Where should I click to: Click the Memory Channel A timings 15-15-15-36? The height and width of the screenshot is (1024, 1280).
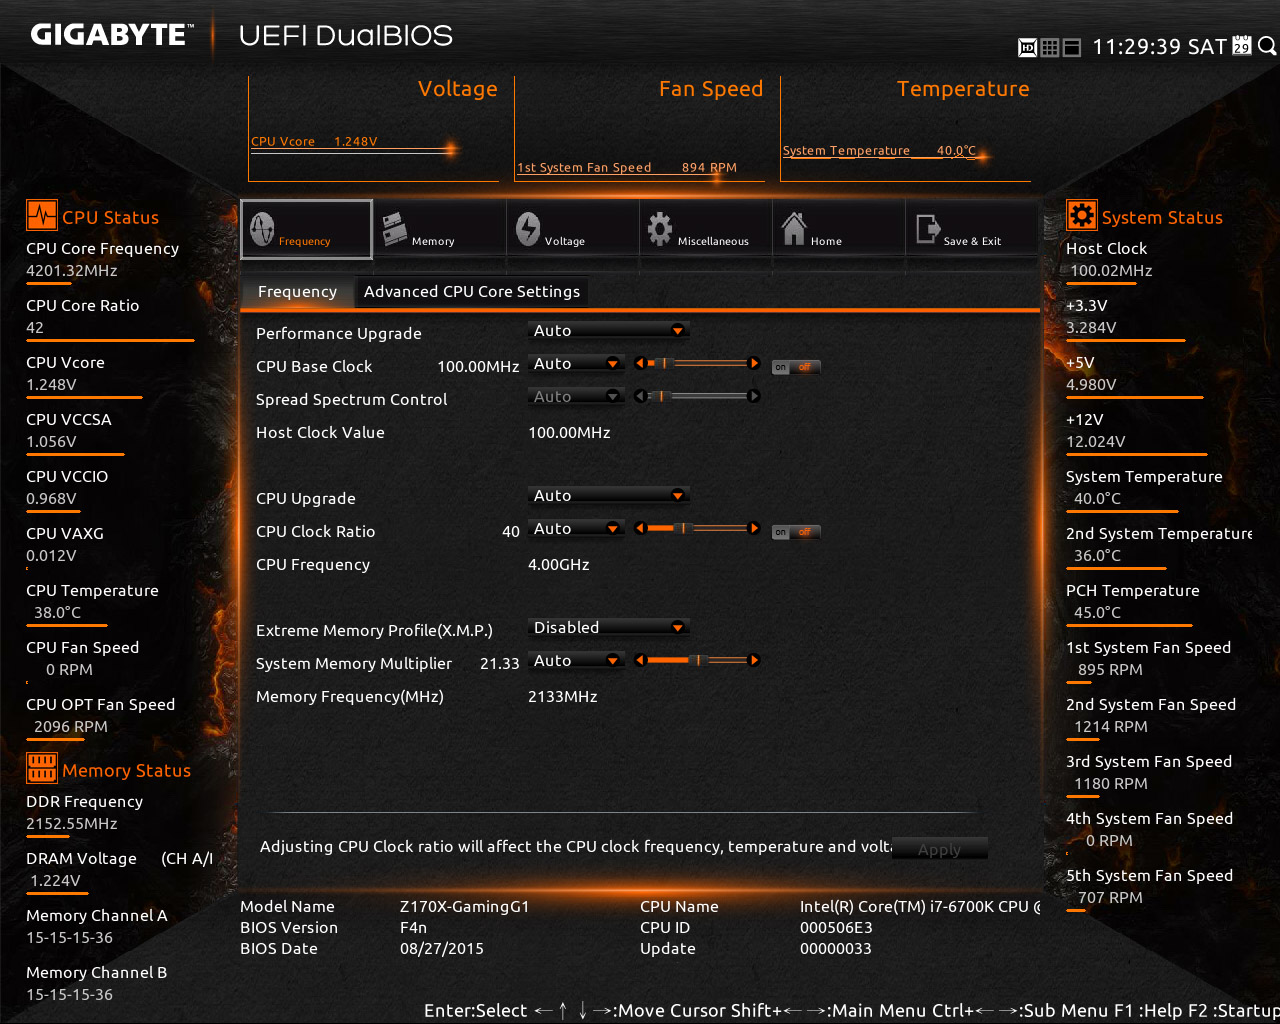tap(70, 938)
